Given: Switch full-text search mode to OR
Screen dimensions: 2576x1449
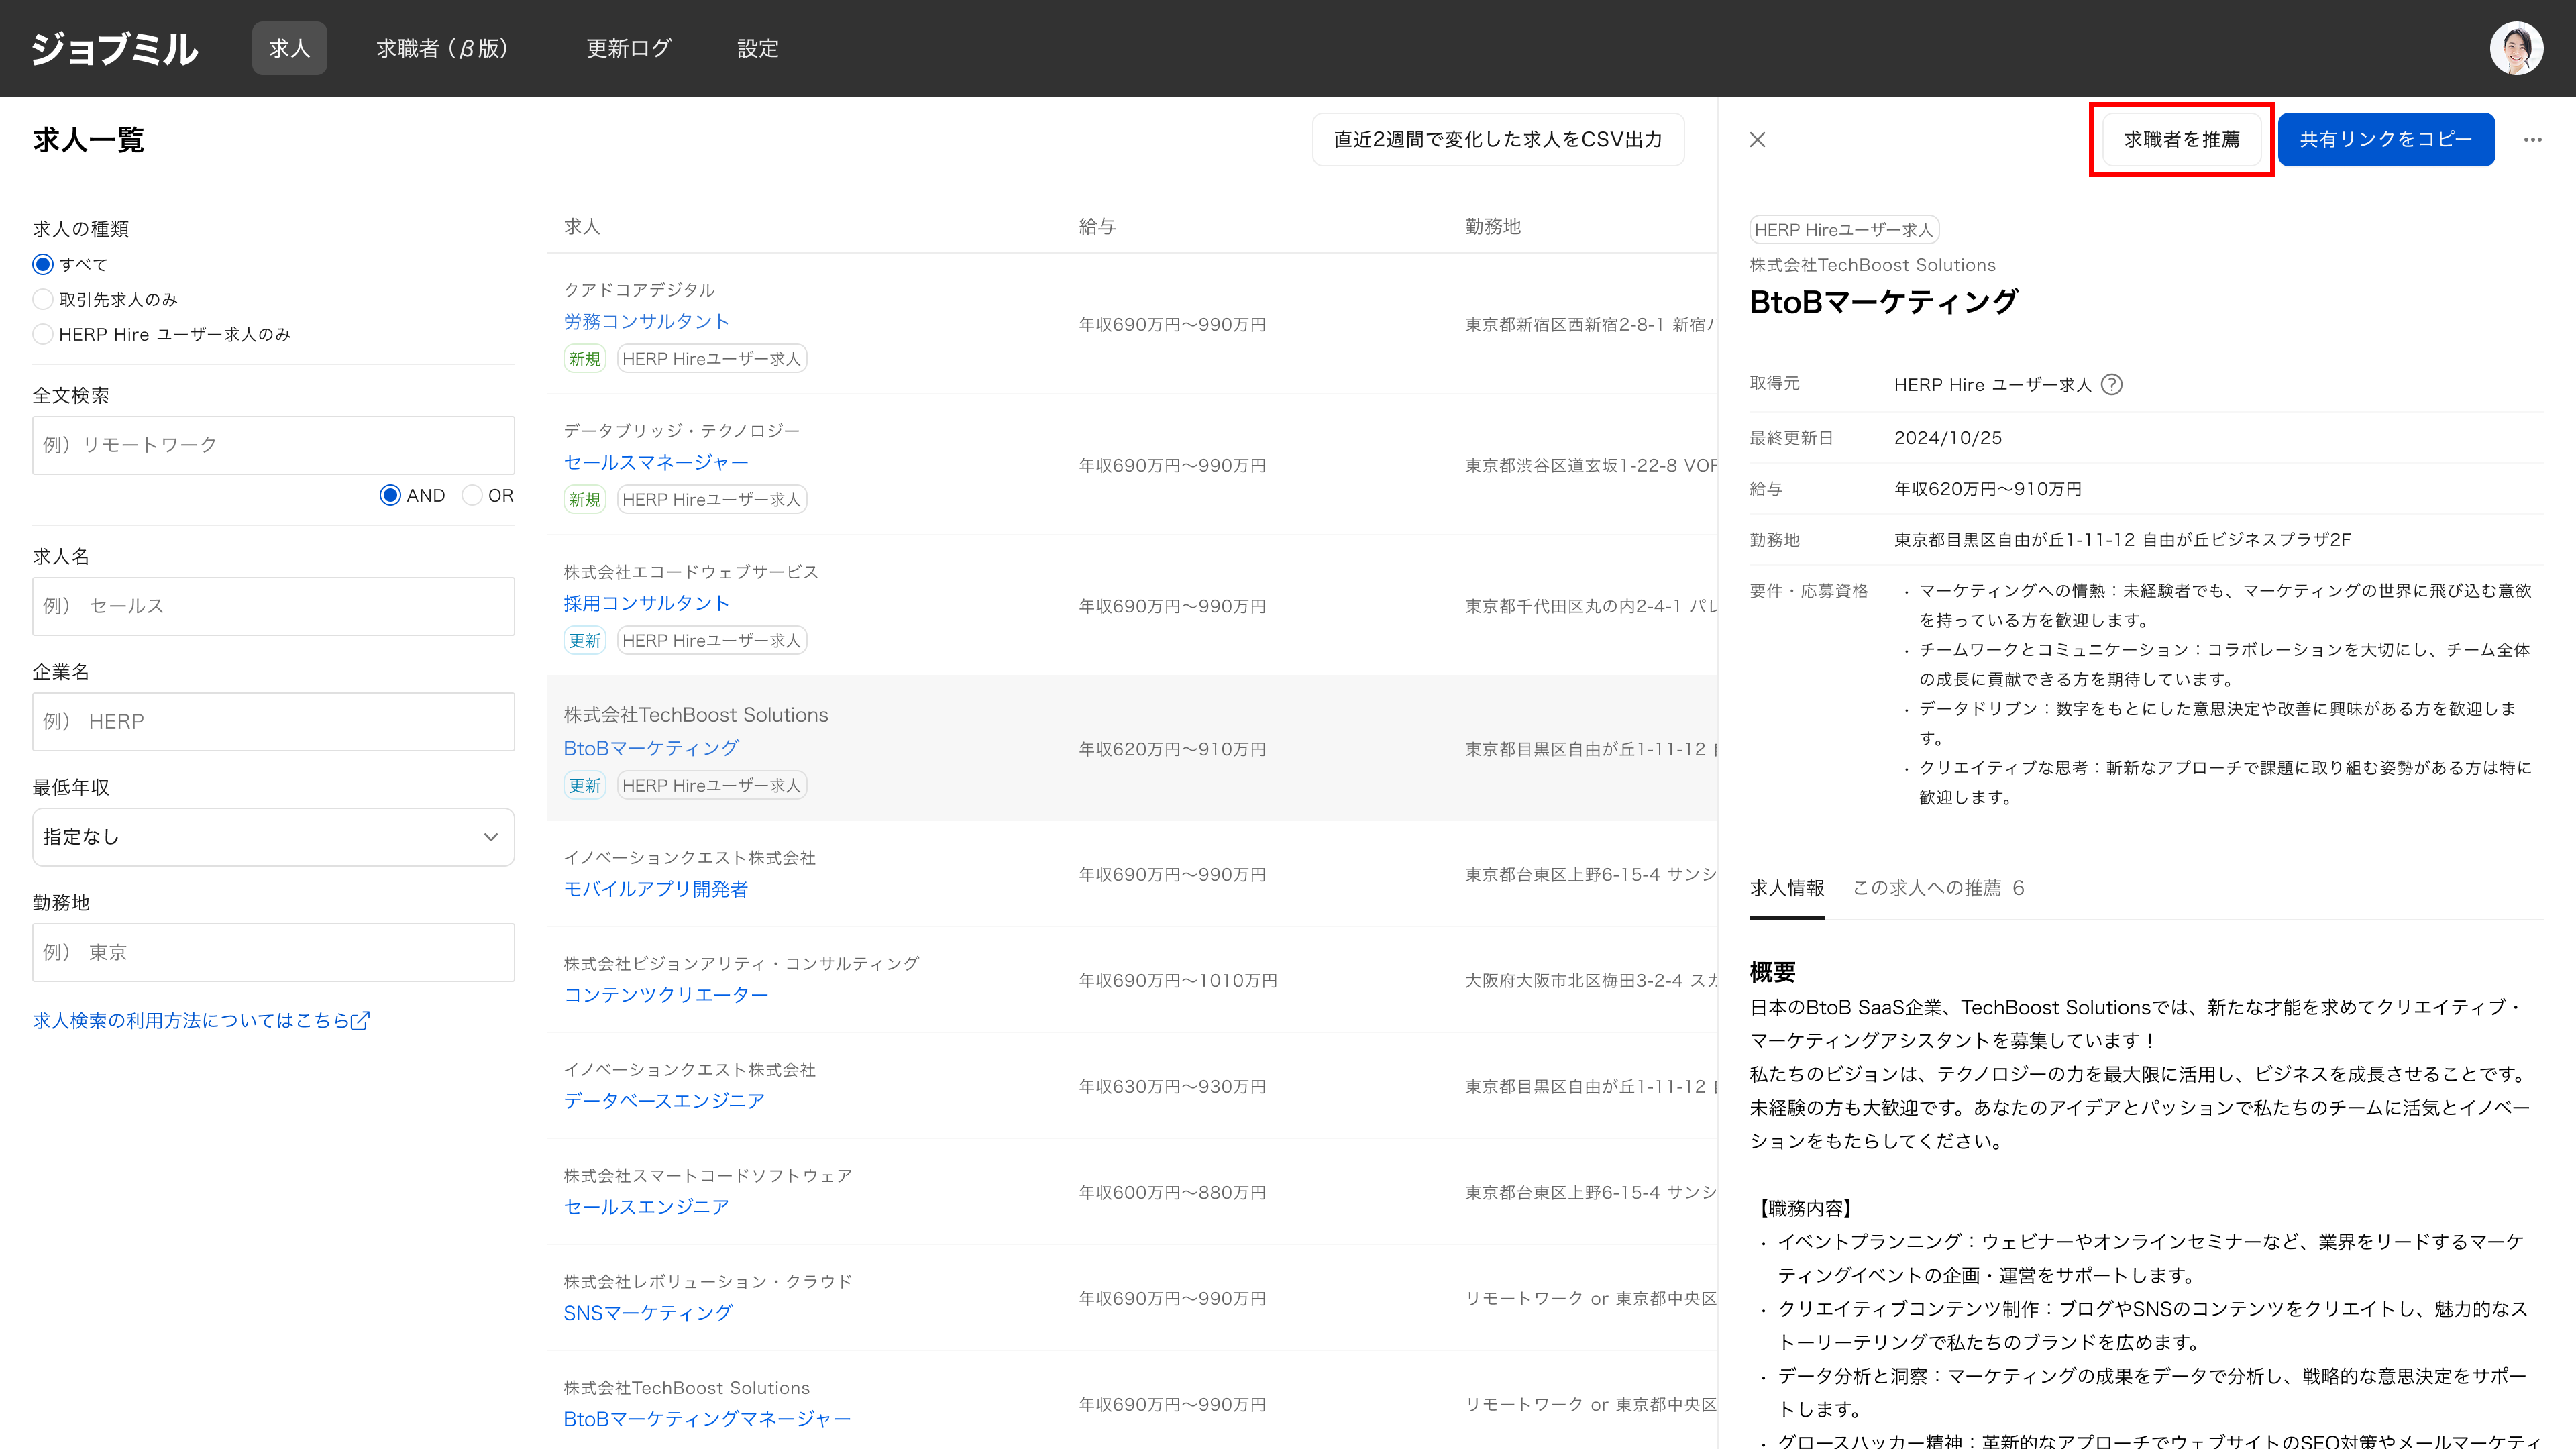Looking at the screenshot, I should pos(473,496).
